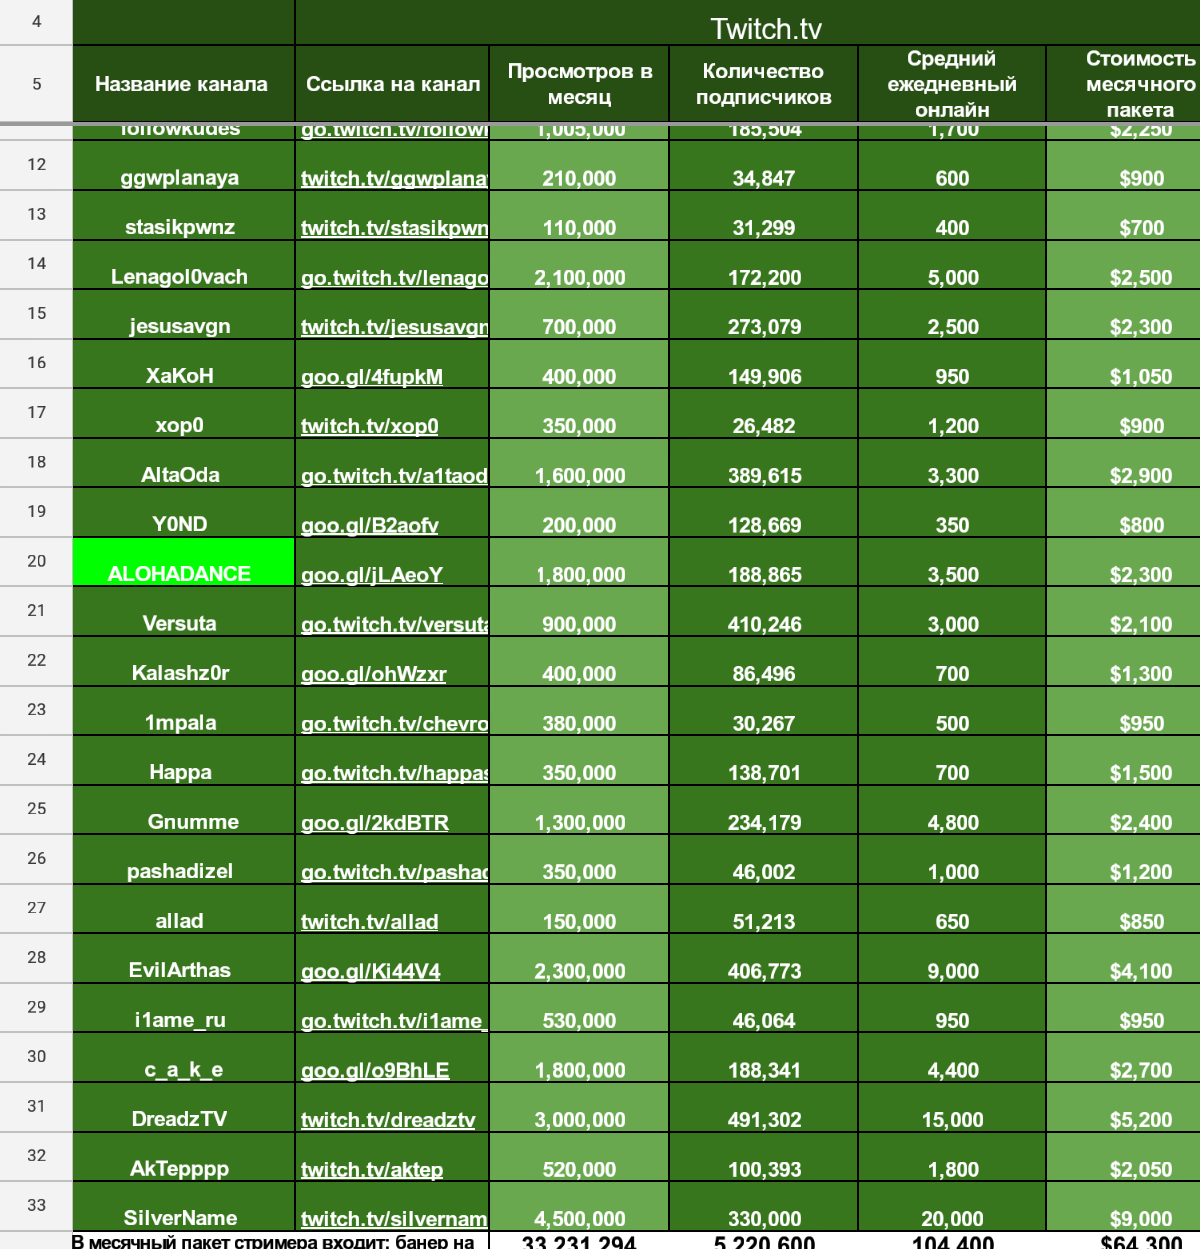This screenshot has width=1200, height=1249.
Task: Open the 1mpala go.twitch.tv/chevro link
Action: point(394,723)
